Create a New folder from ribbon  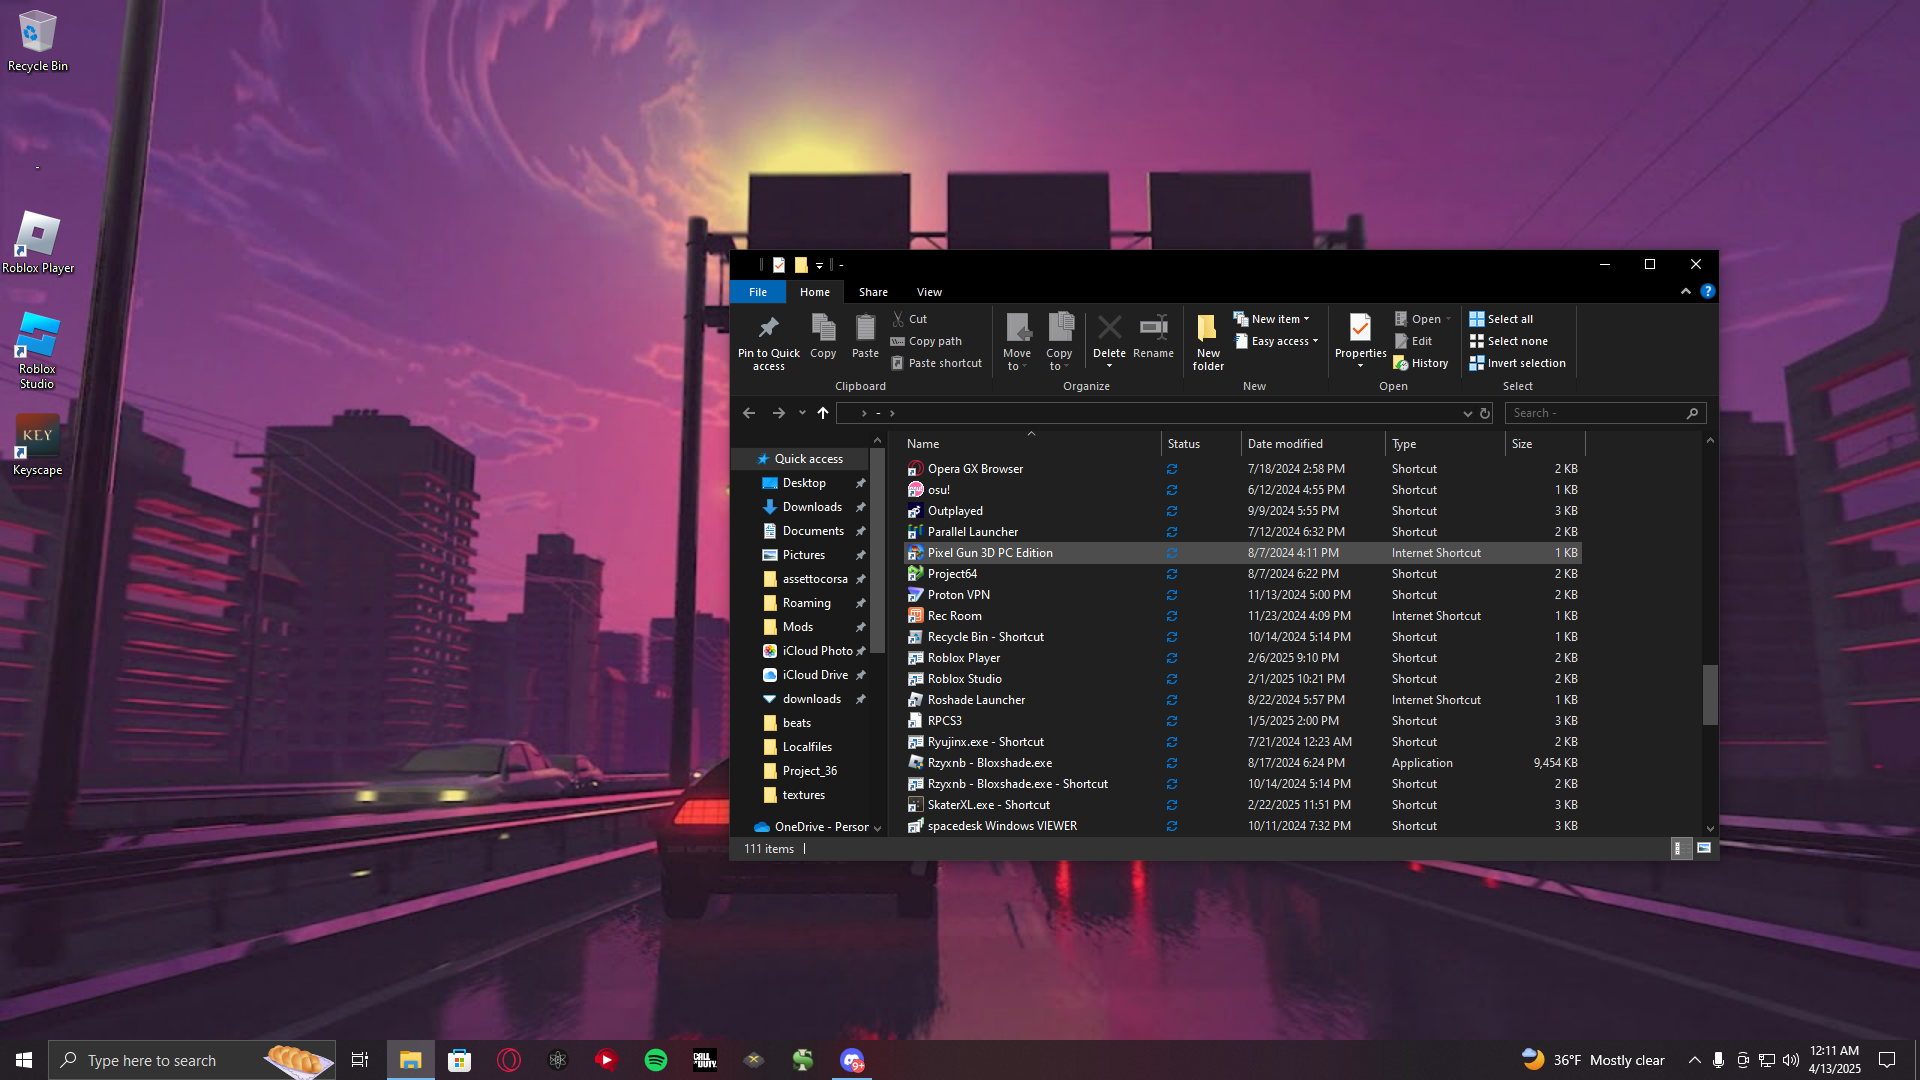(x=1208, y=341)
